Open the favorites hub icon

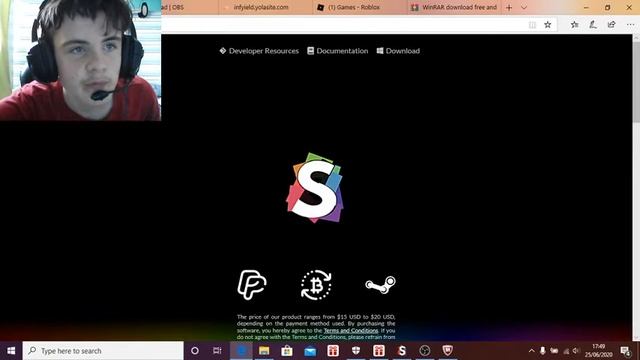click(574, 25)
